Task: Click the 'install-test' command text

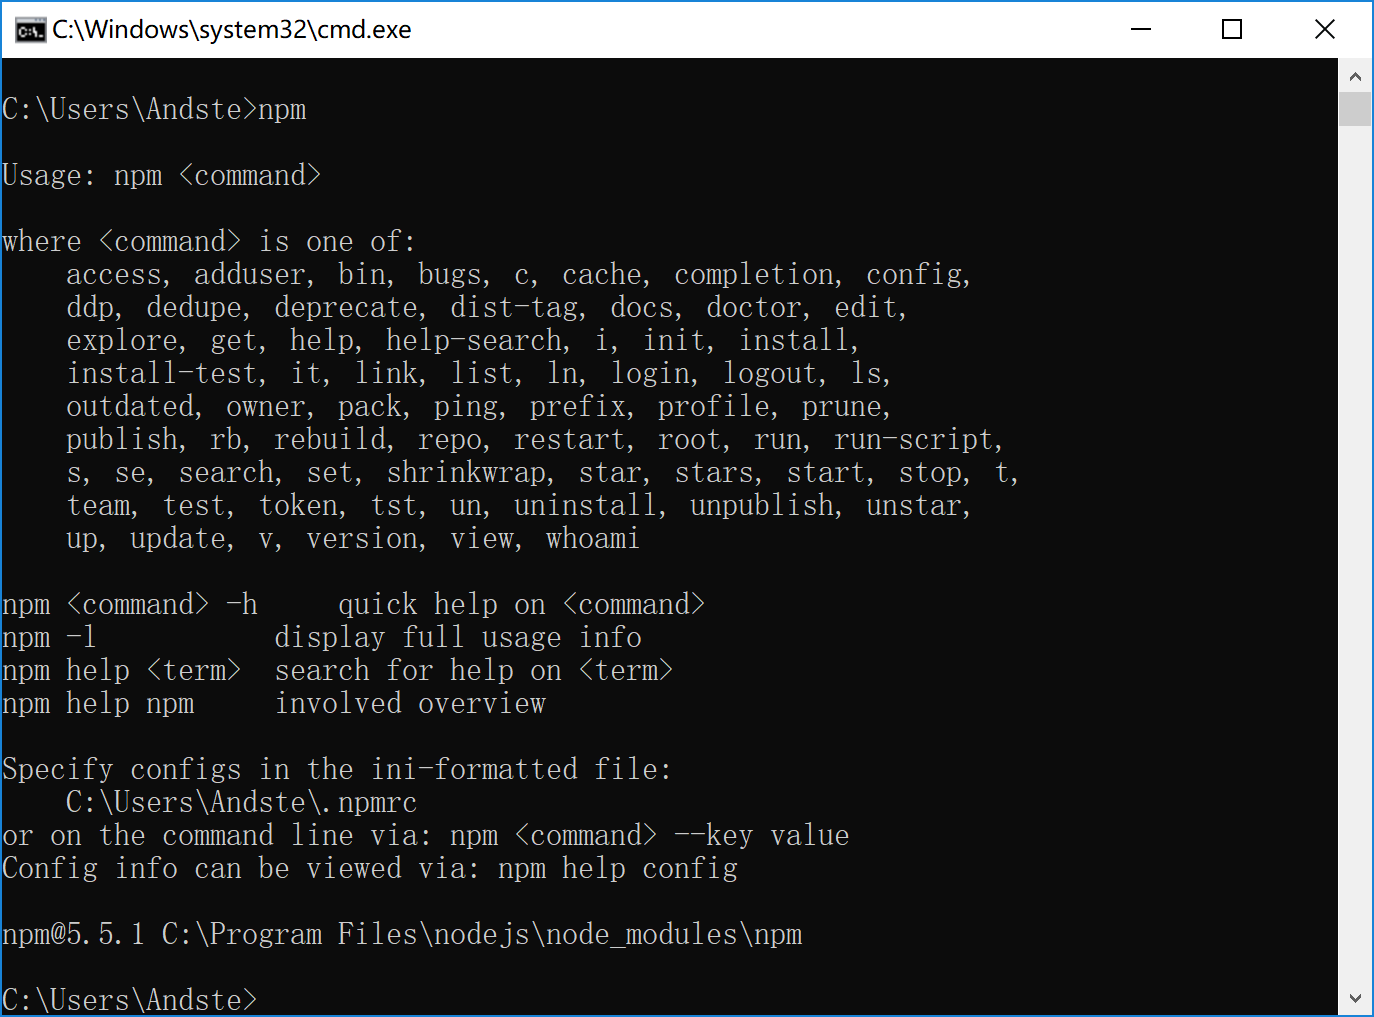Action: pyautogui.click(x=166, y=374)
